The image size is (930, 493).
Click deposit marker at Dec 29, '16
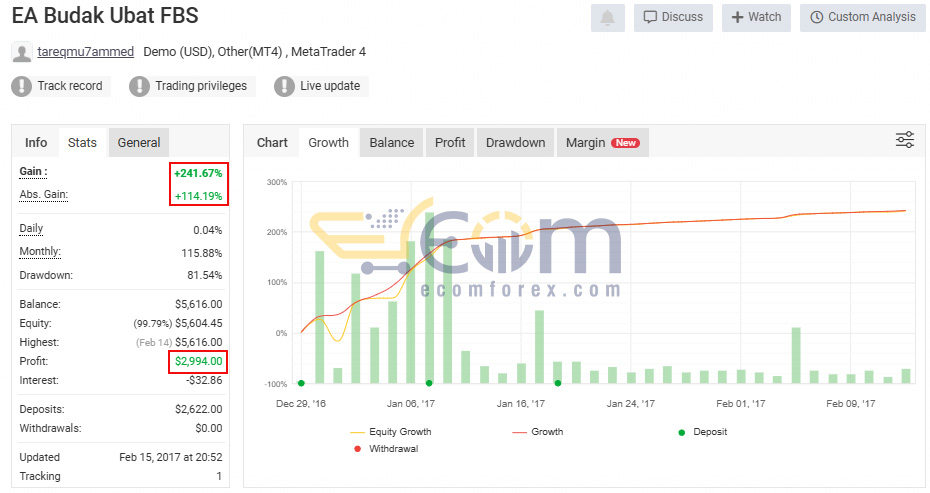click(x=301, y=383)
